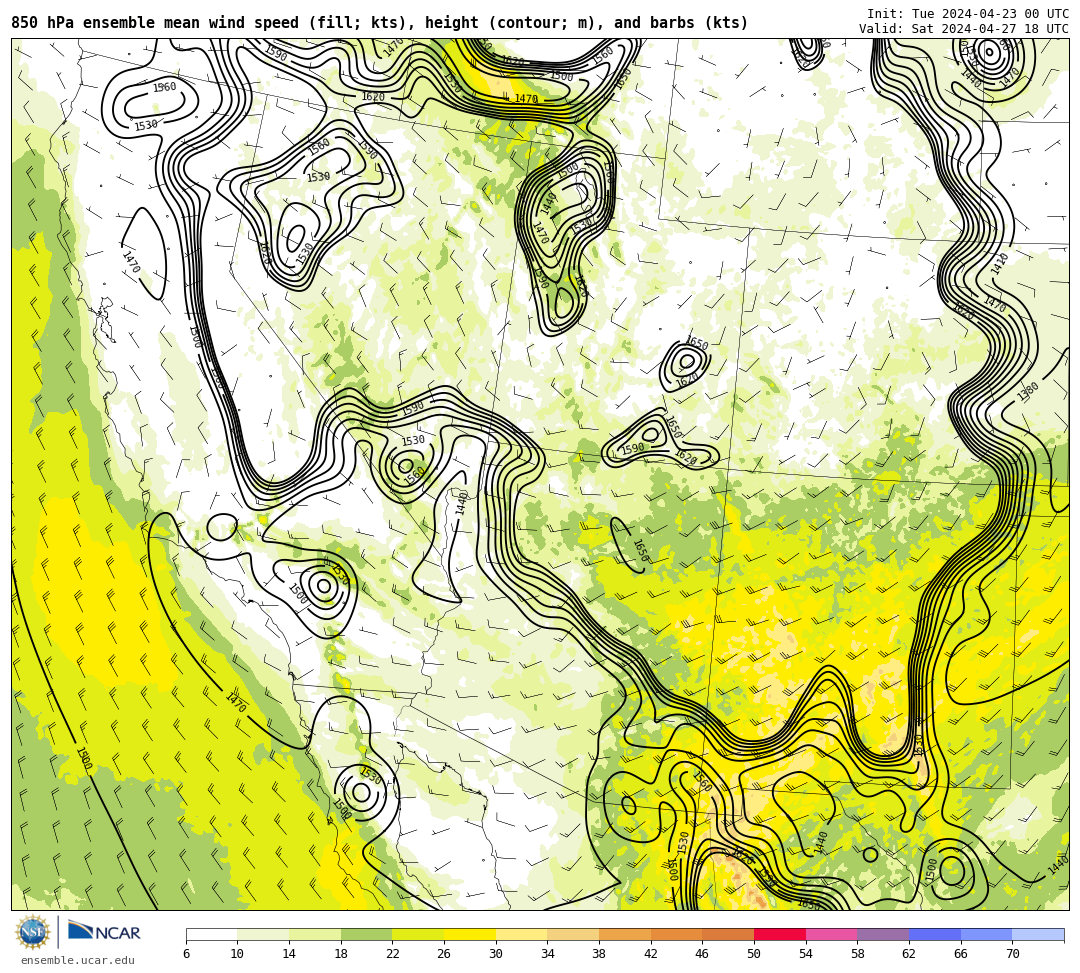
Task: Select the 'Init: Tue 2024-04-23 00 UTC' text
Action: click(x=968, y=14)
